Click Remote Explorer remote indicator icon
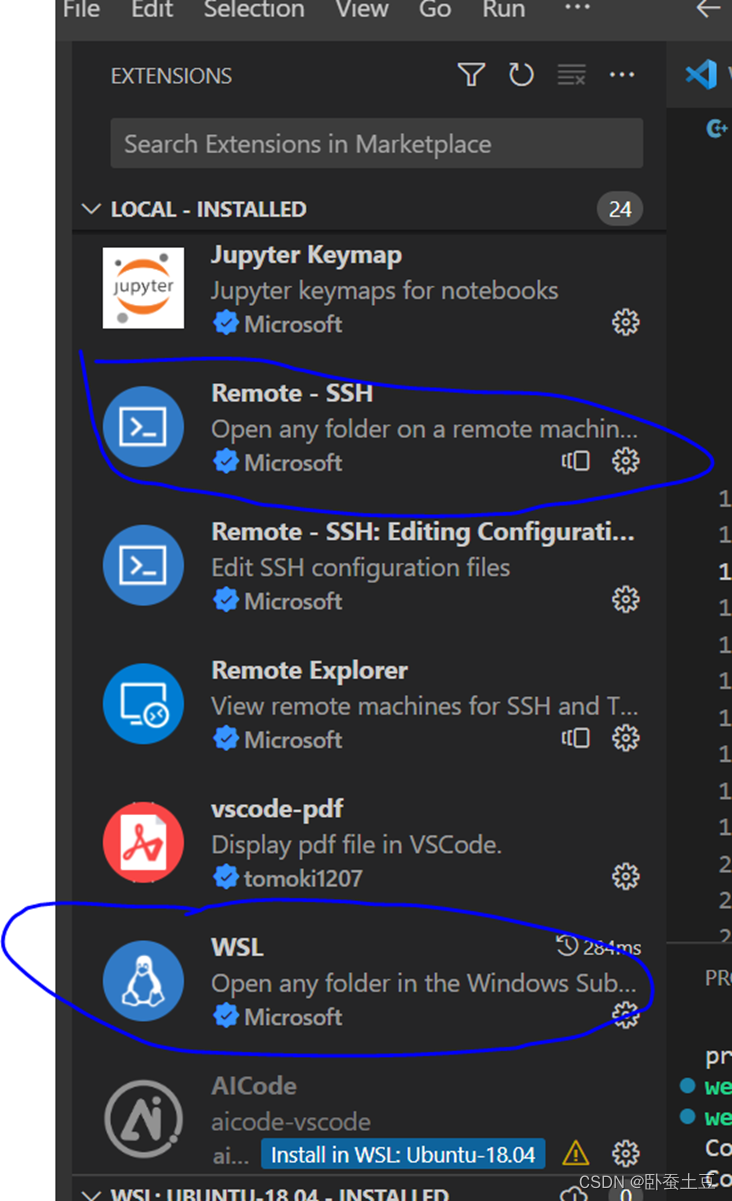This screenshot has height=1201, width=732. [576, 738]
